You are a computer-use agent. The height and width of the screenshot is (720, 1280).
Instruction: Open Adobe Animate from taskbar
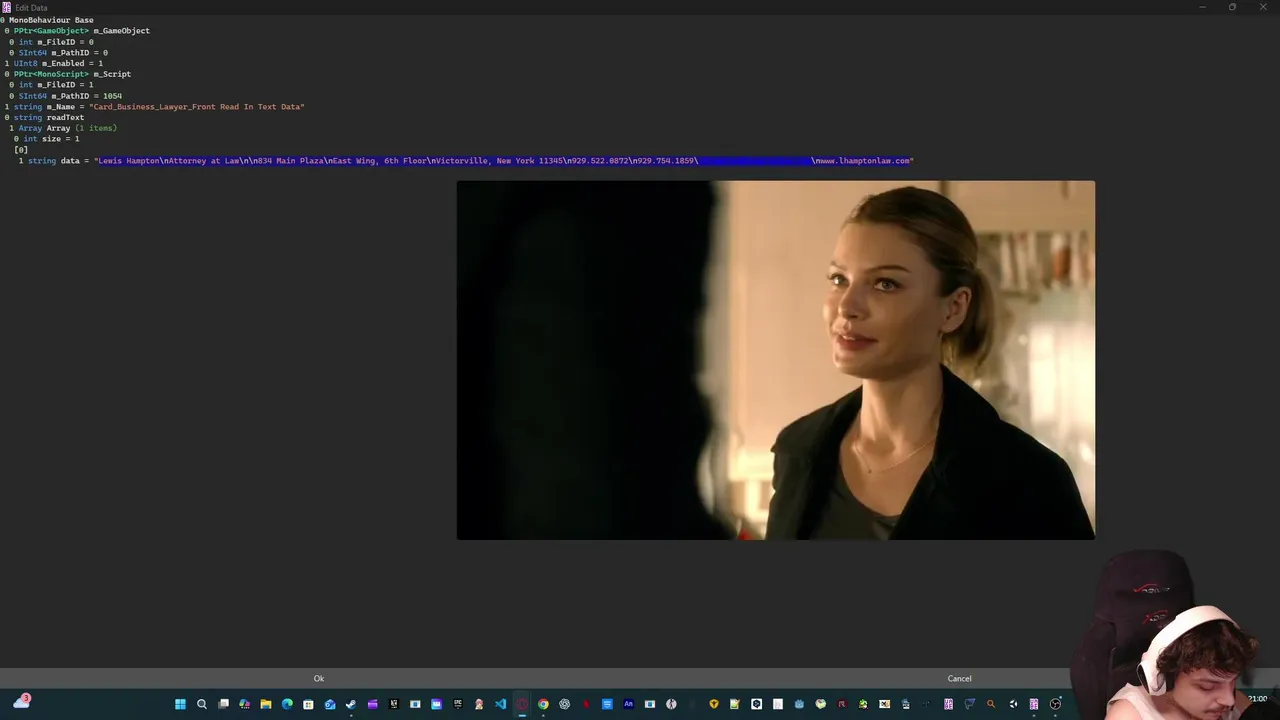(628, 704)
